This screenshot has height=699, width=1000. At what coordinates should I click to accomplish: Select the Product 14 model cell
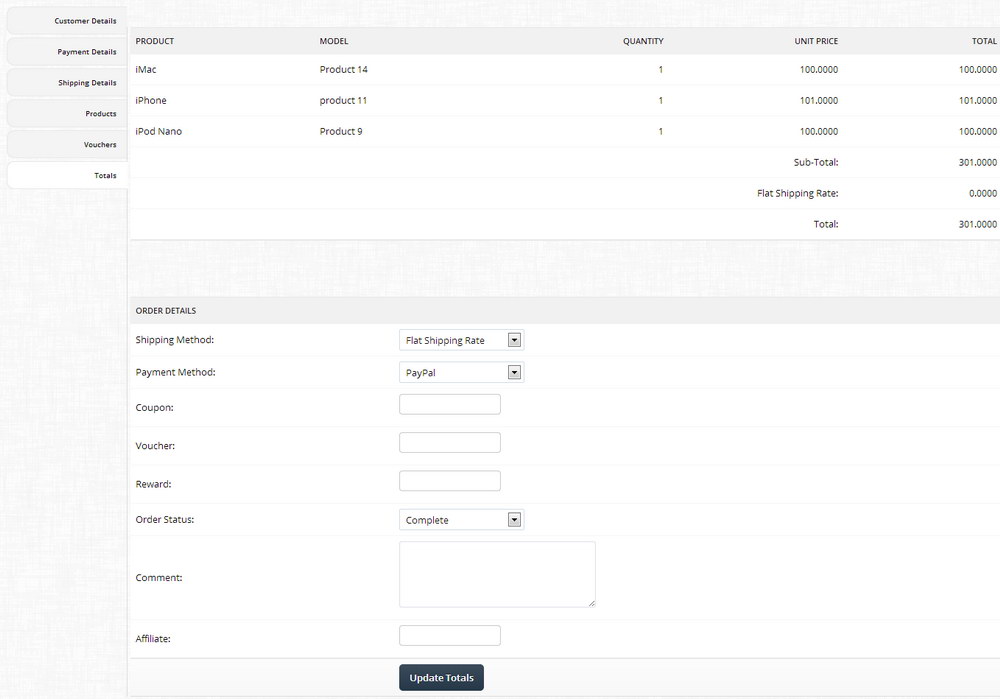tap(344, 70)
